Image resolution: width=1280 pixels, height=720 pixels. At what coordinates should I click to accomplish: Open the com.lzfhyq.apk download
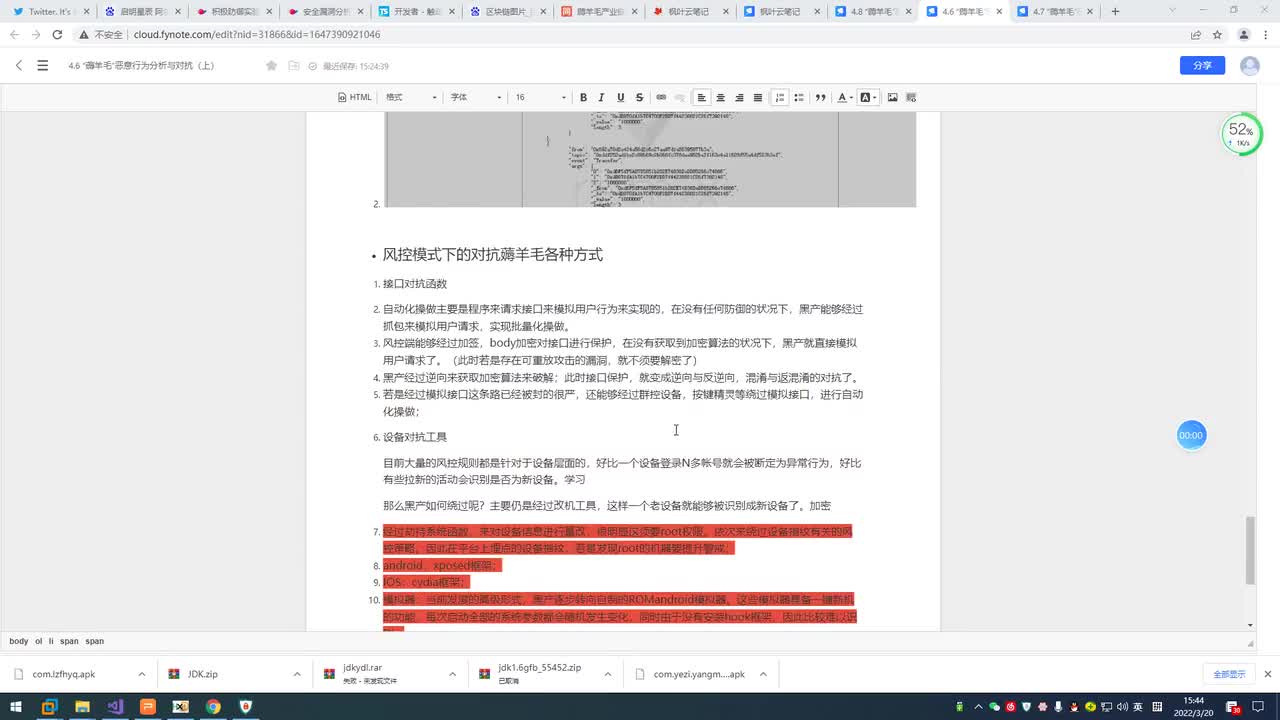pyautogui.click(x=63, y=674)
